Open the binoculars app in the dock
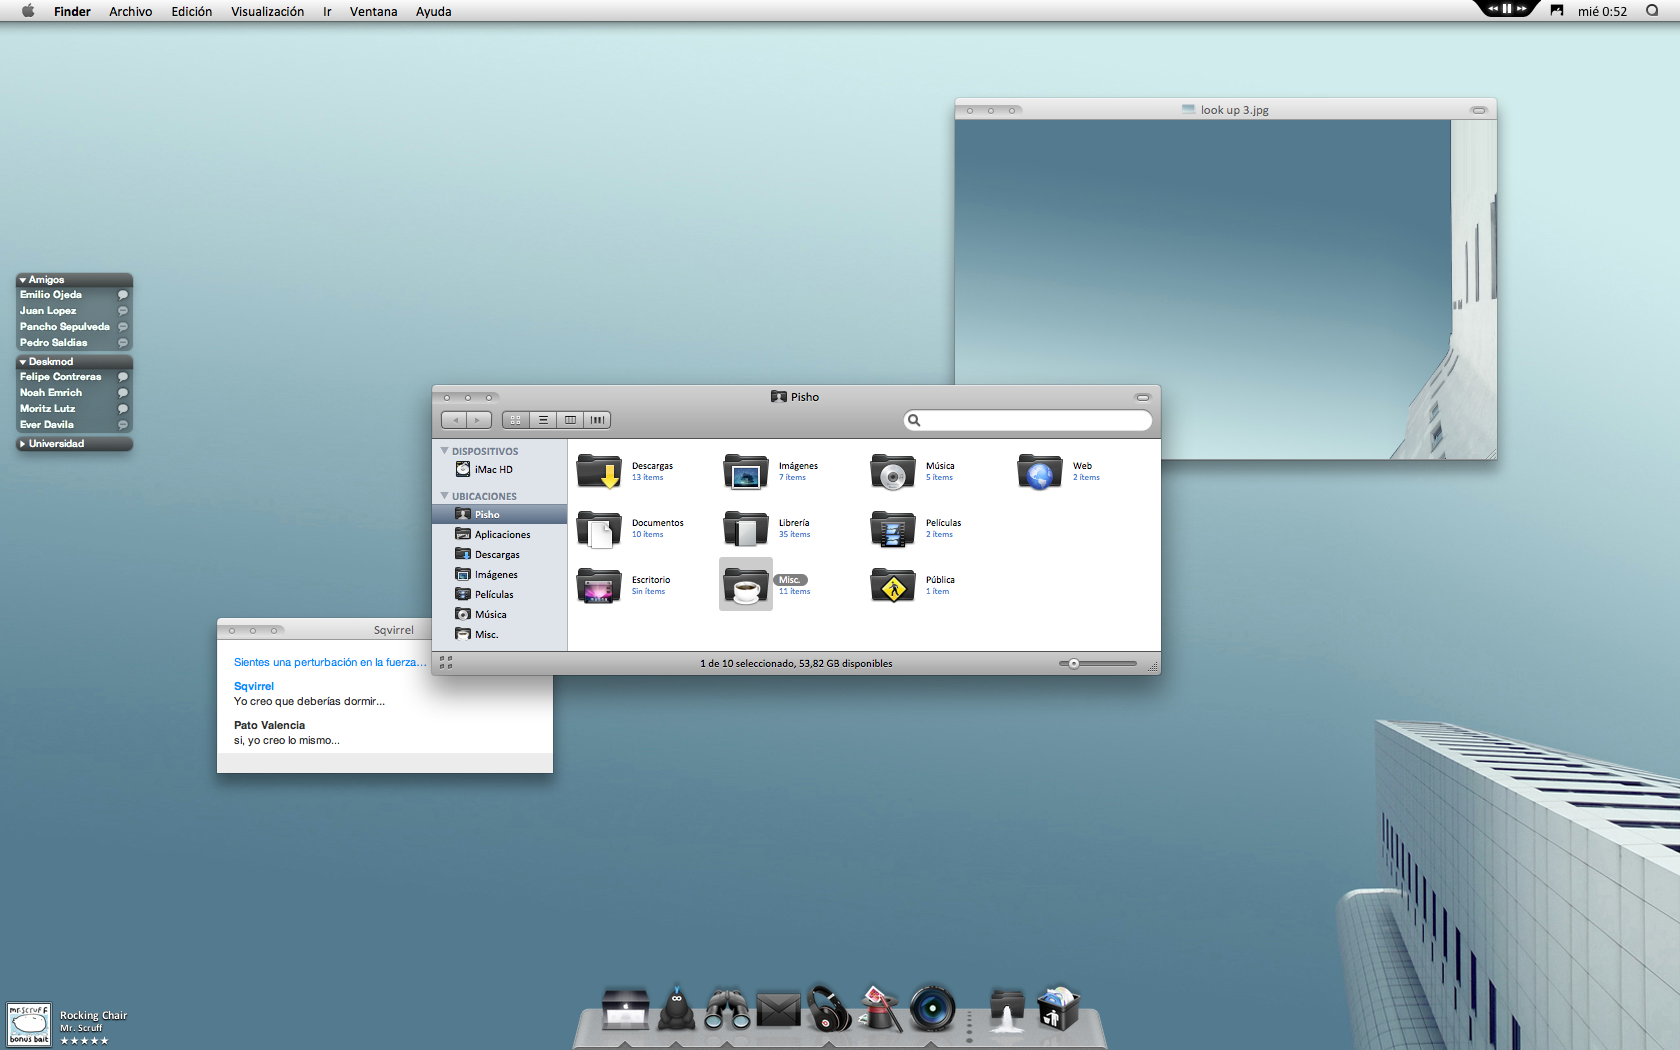The image size is (1680, 1050). tap(727, 1009)
